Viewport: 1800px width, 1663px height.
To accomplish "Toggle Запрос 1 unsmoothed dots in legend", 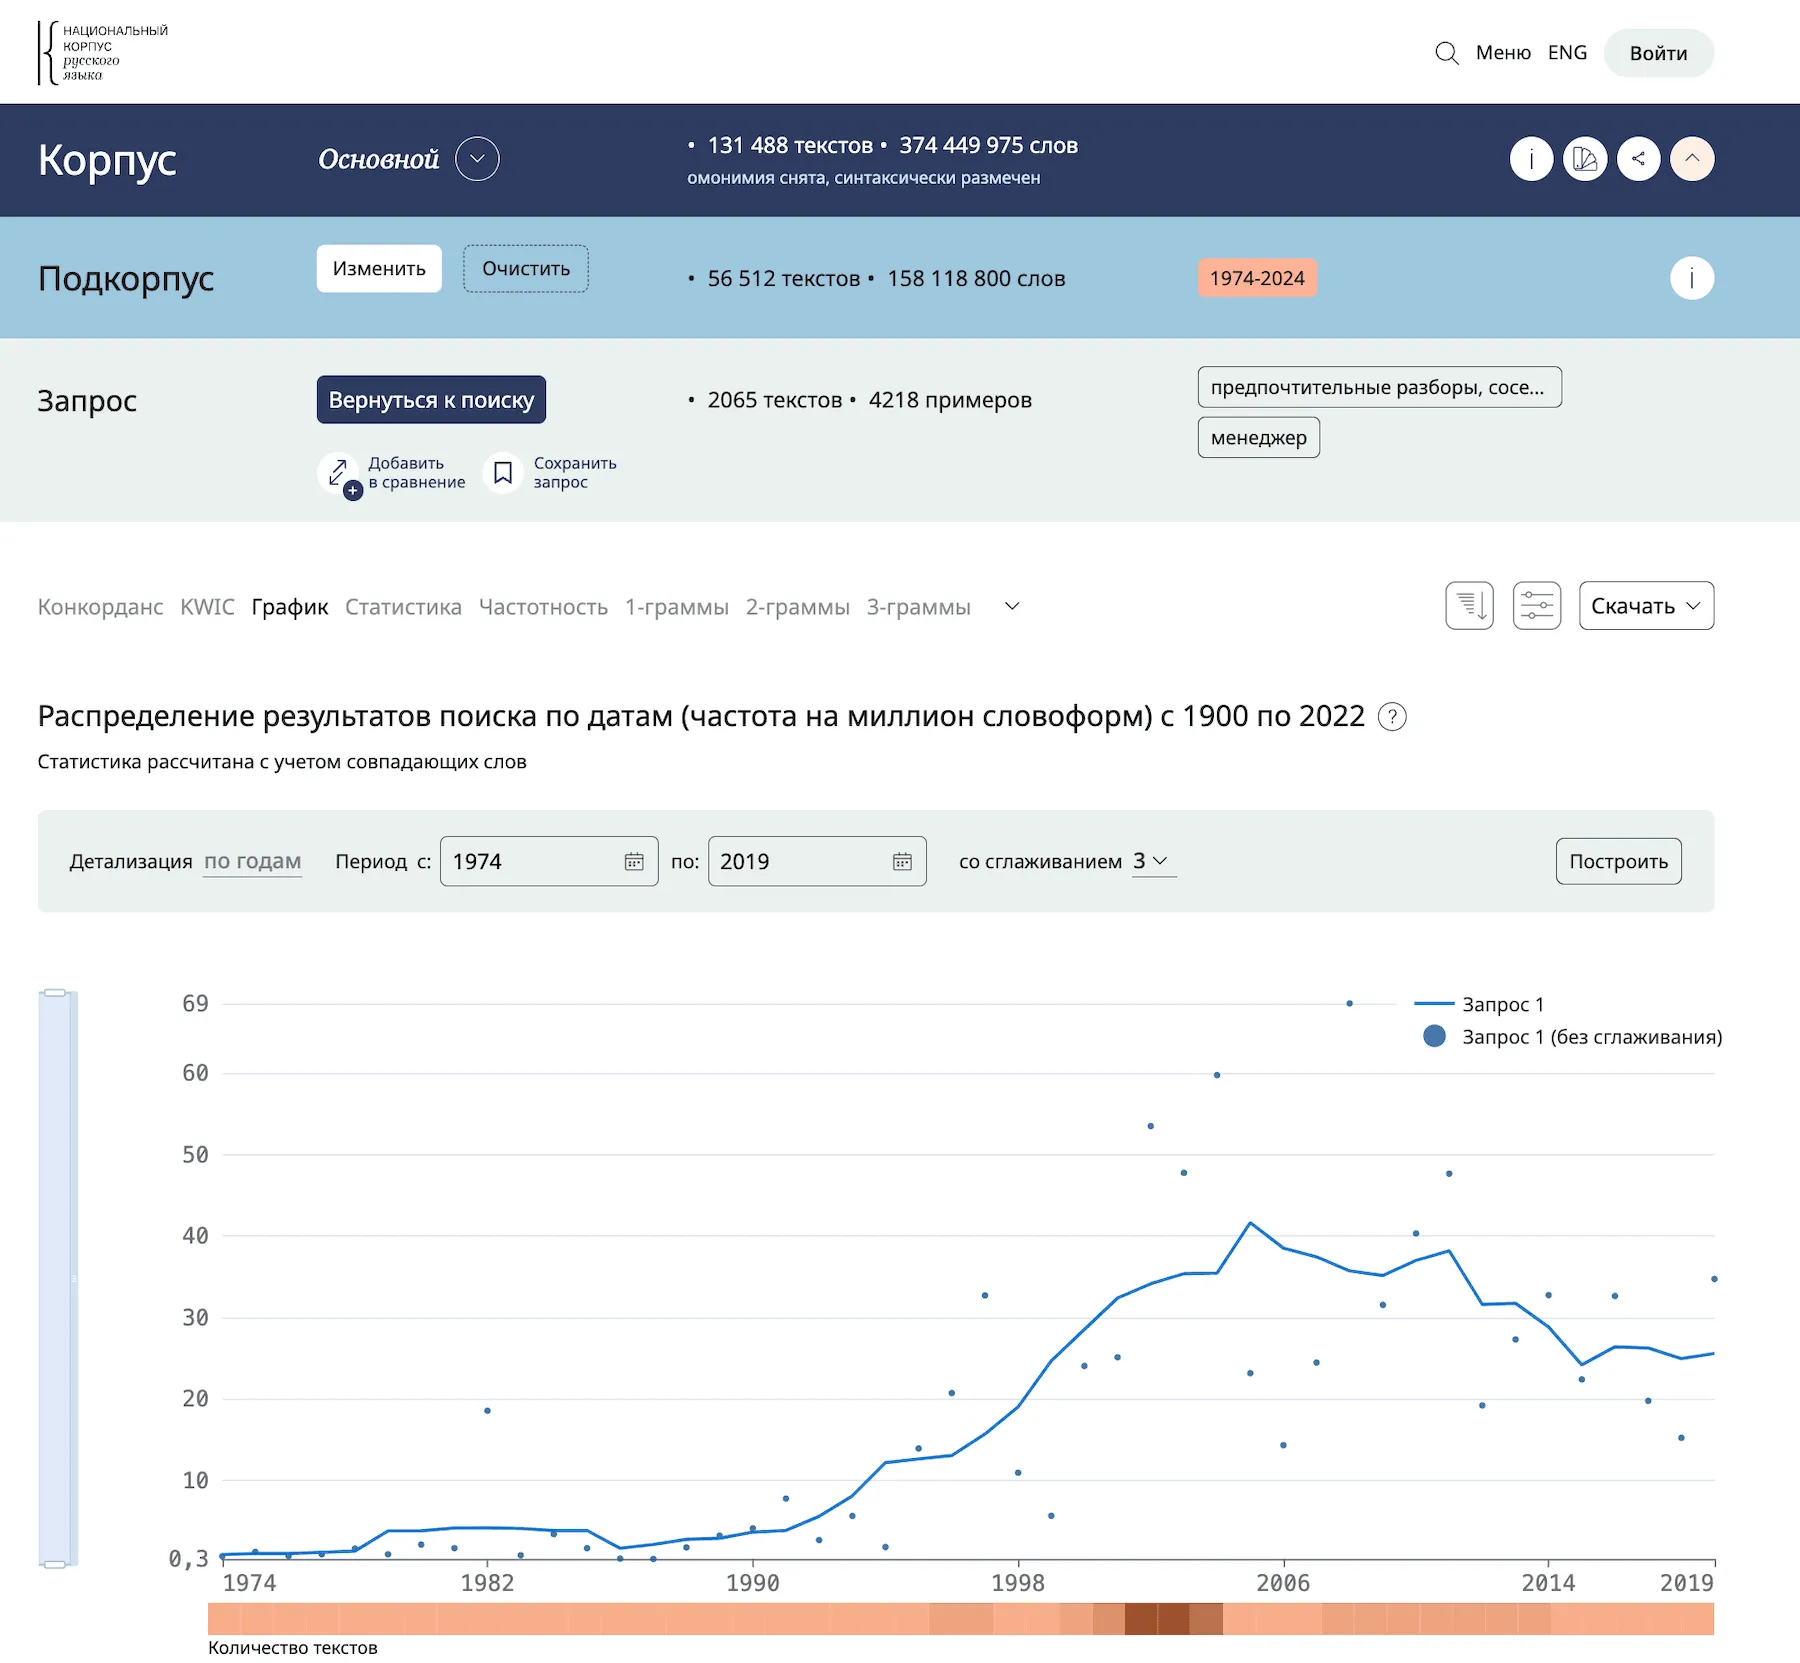I will click(x=1572, y=1037).
